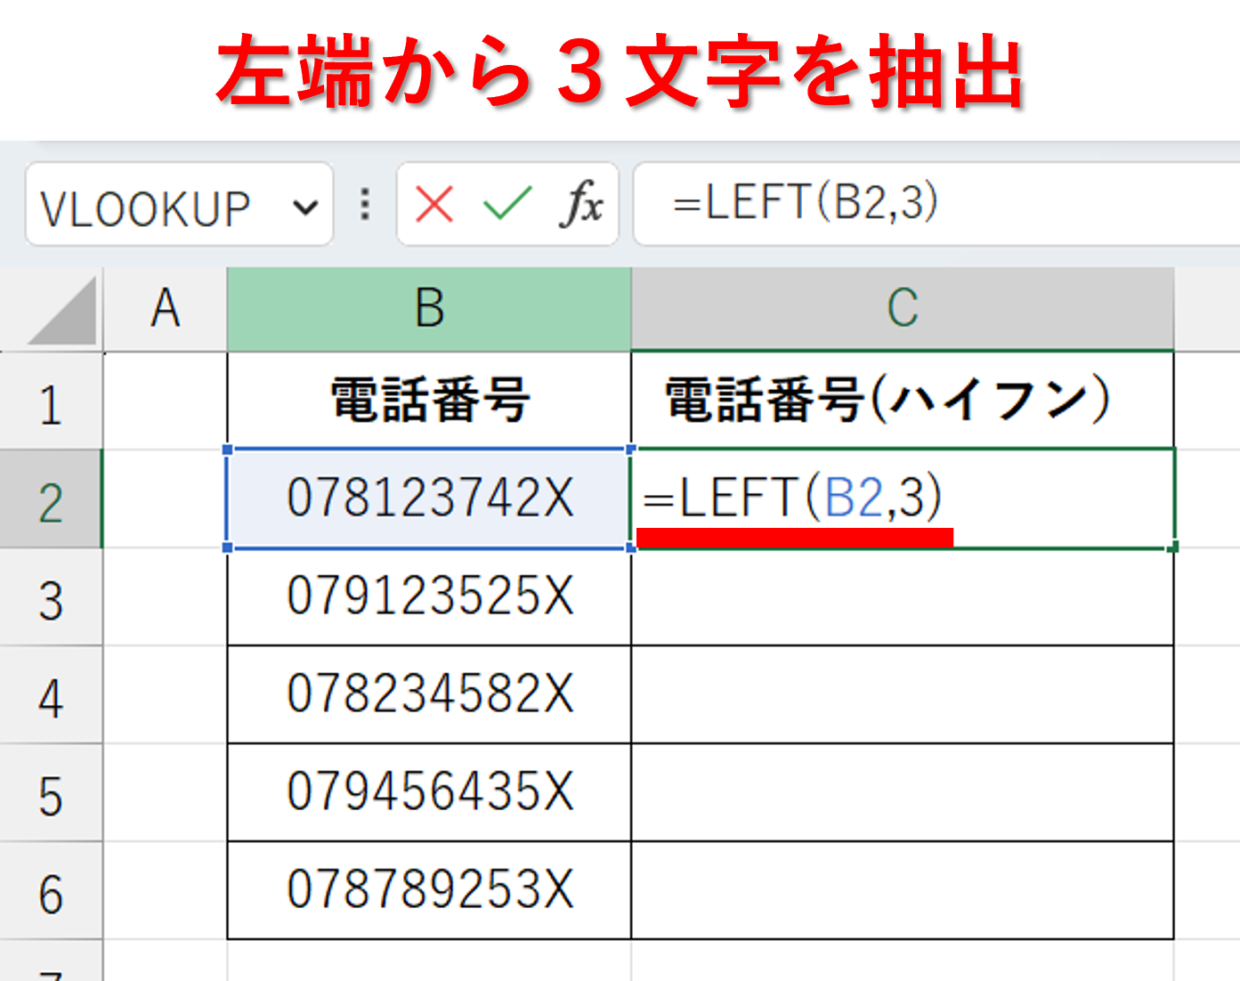Expand the Name Box dropdown arrow
Screen dimensions: 1240x981
(x=305, y=207)
